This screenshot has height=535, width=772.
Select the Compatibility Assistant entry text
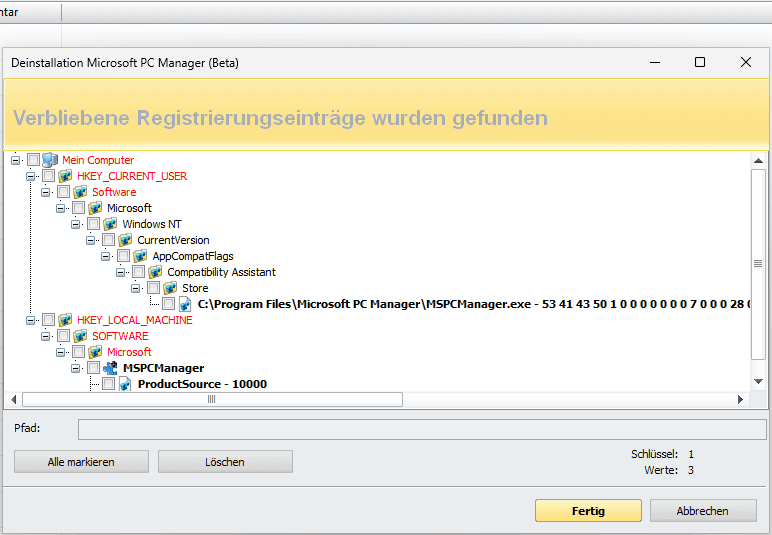[222, 272]
